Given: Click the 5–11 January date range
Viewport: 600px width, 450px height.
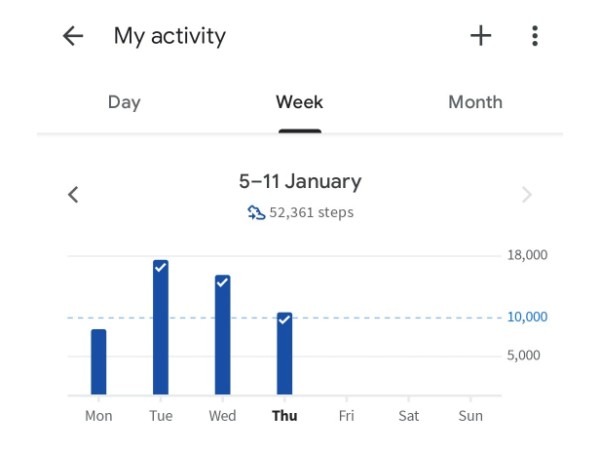Looking at the screenshot, I should point(300,182).
